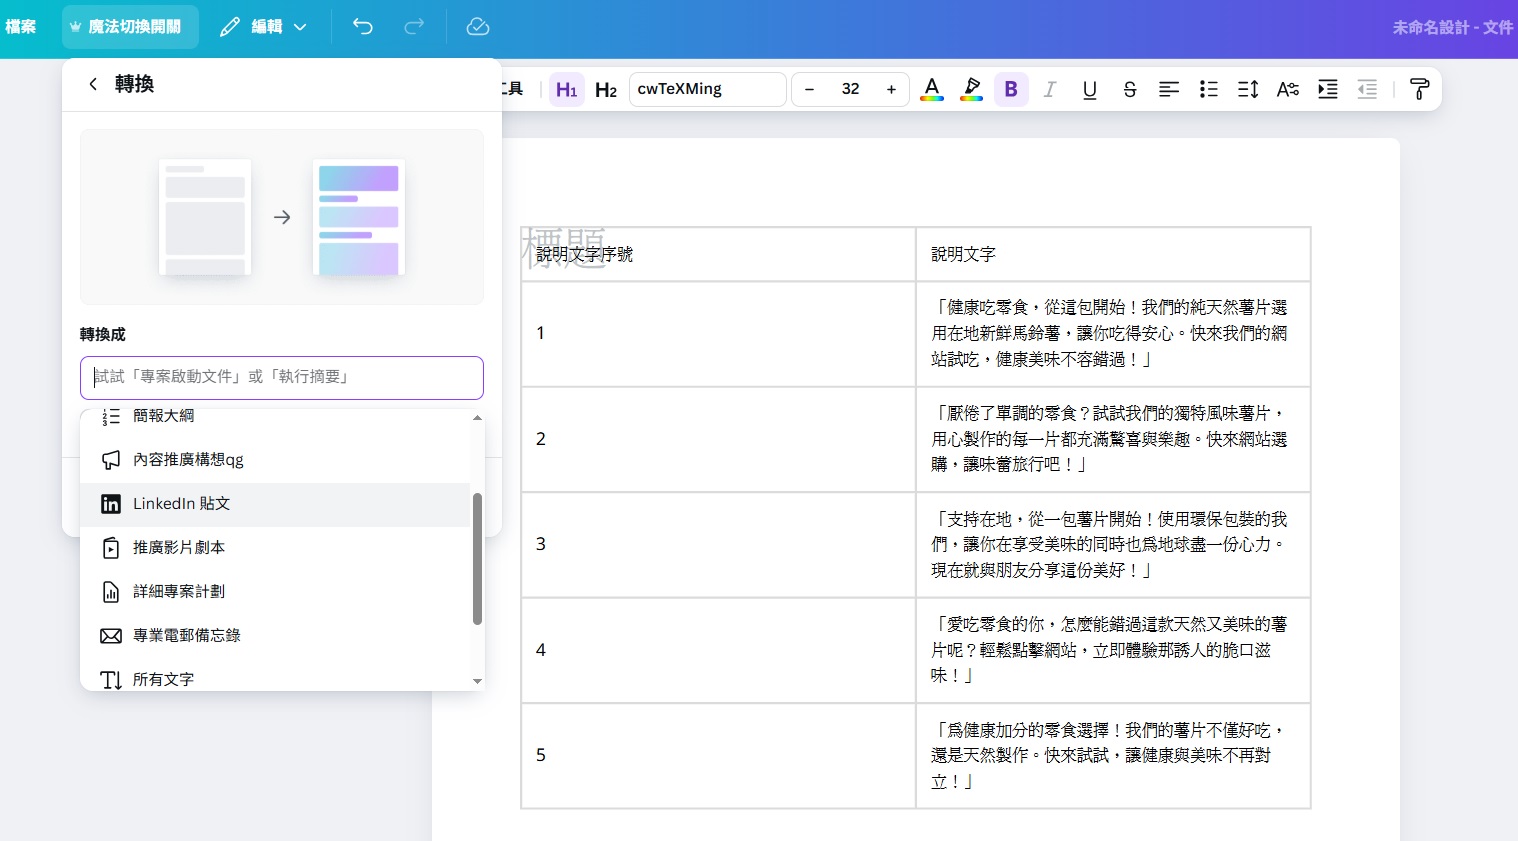Click the megaphone icon in list
The image size is (1518, 841).
[111, 460]
